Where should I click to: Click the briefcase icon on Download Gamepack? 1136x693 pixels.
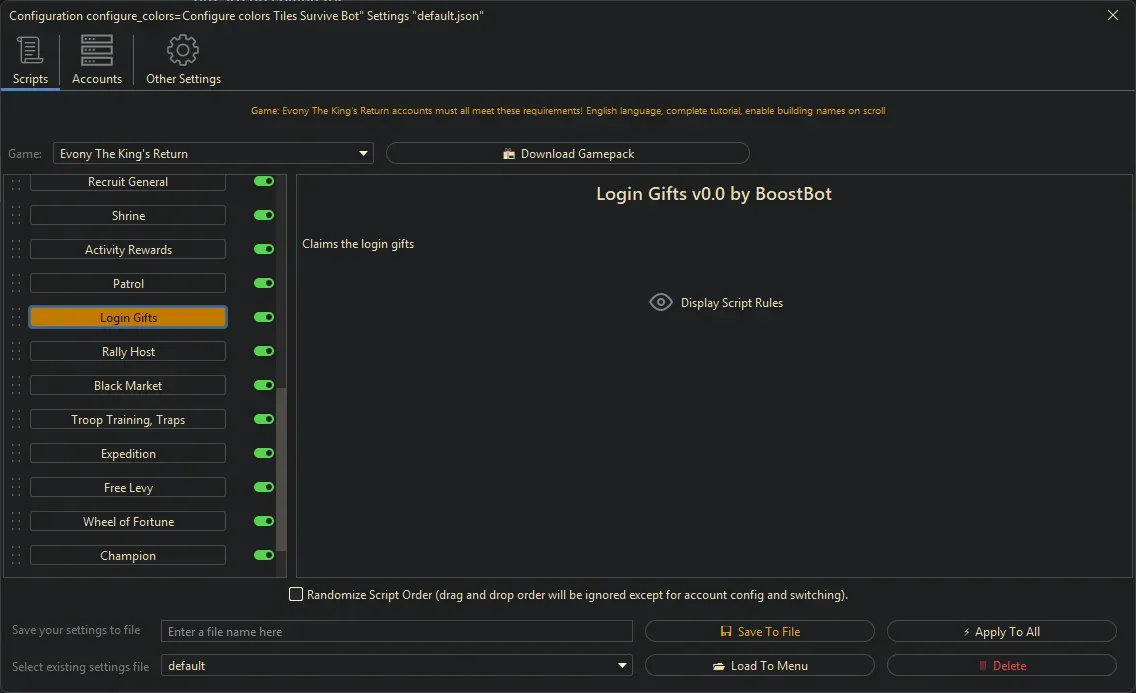(510, 153)
